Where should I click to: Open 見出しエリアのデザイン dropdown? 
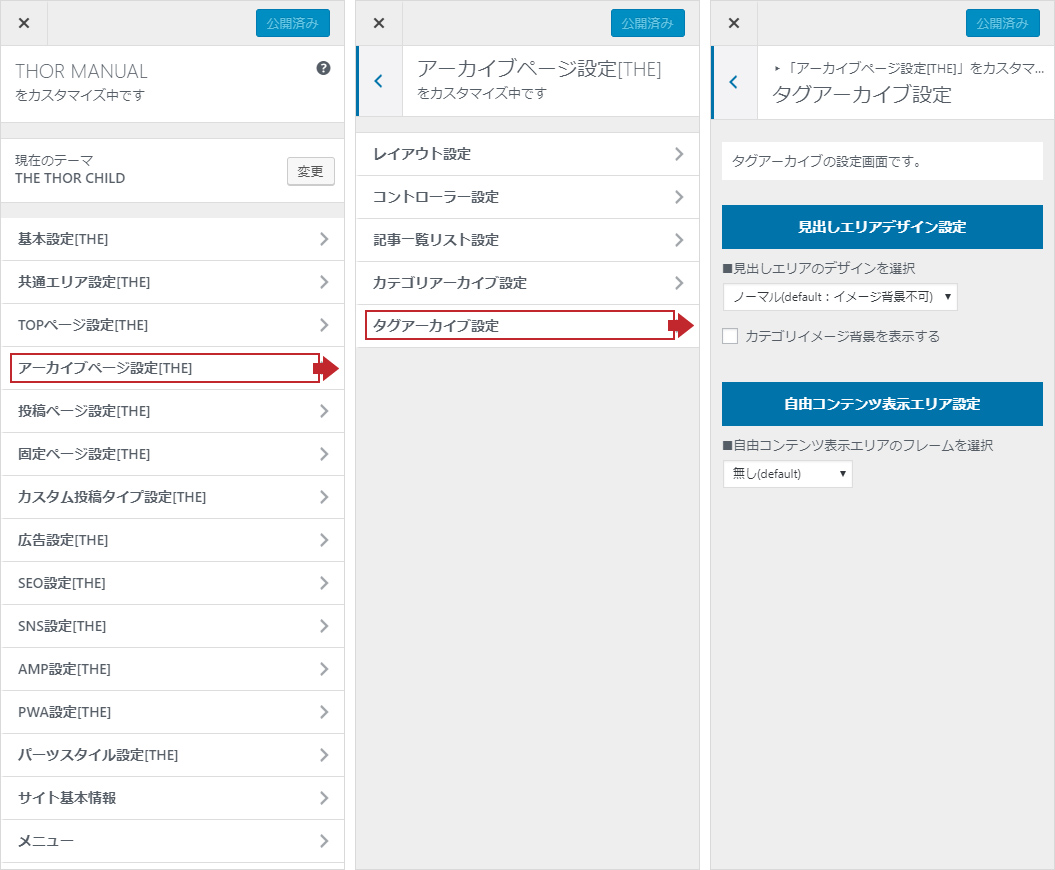(x=839, y=297)
